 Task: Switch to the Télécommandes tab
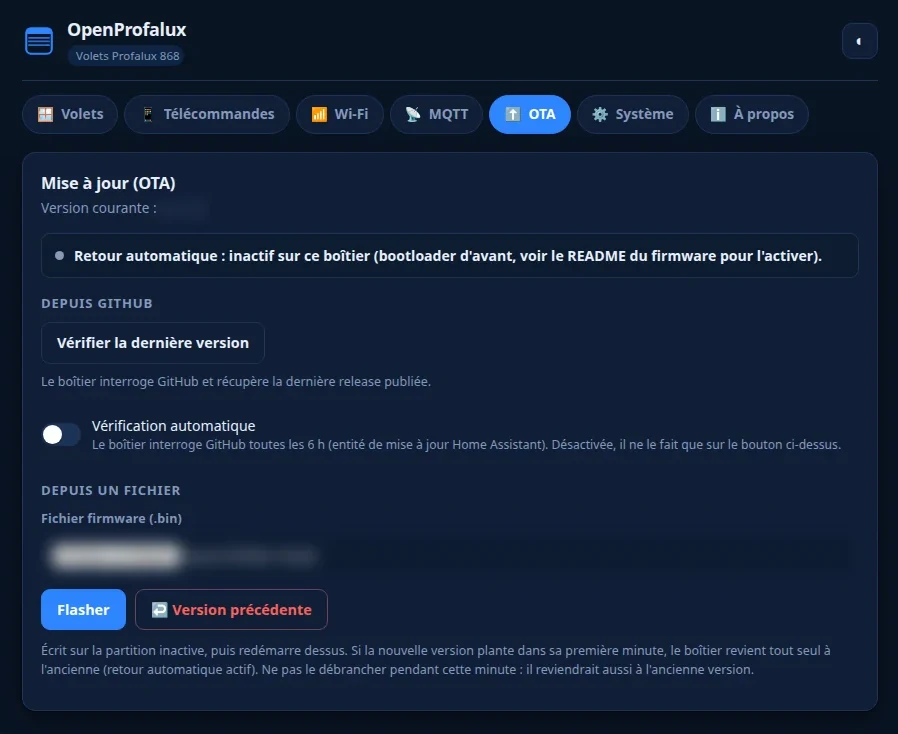pos(207,114)
